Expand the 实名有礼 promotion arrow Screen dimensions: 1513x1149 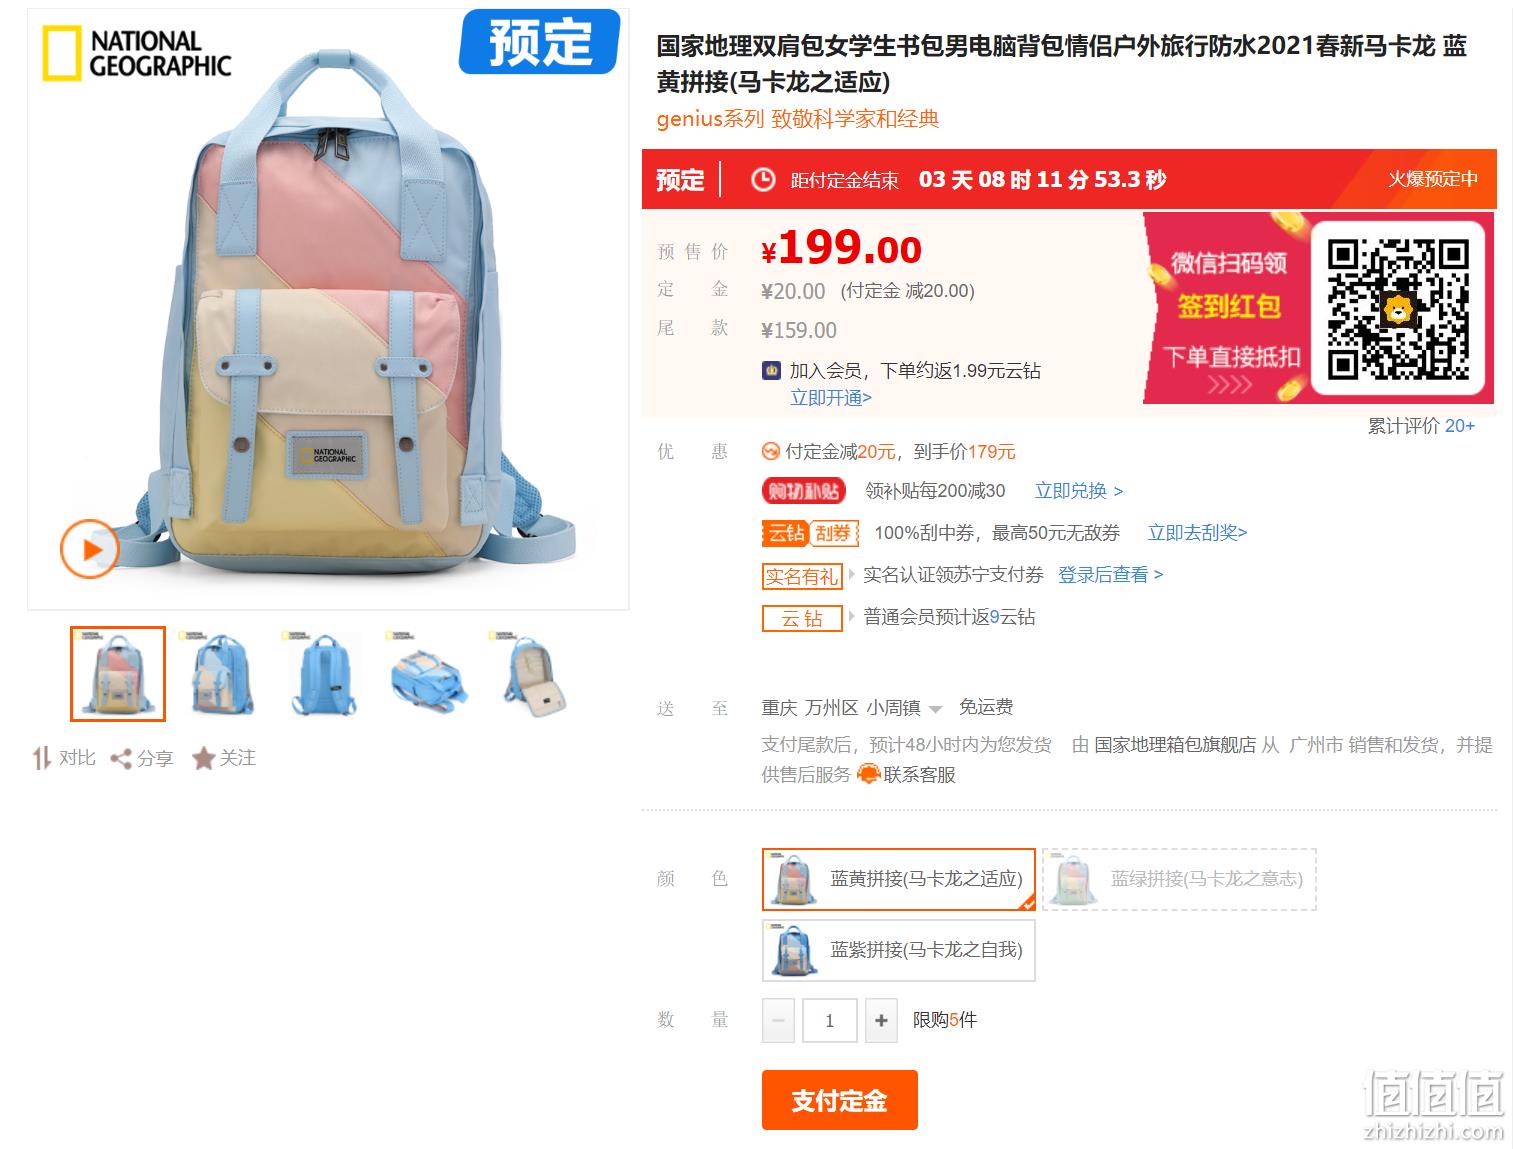[x=852, y=575]
